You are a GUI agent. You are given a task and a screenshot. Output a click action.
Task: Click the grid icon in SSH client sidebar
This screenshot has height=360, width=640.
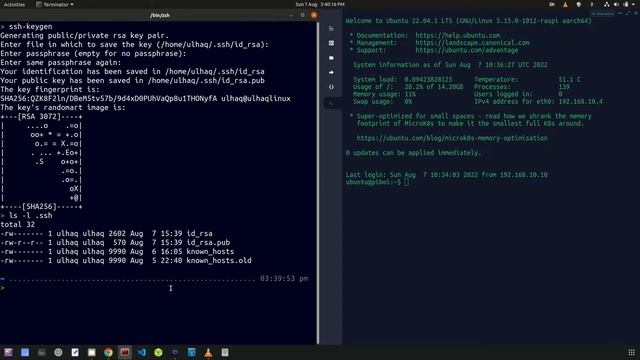tap(331, 43)
